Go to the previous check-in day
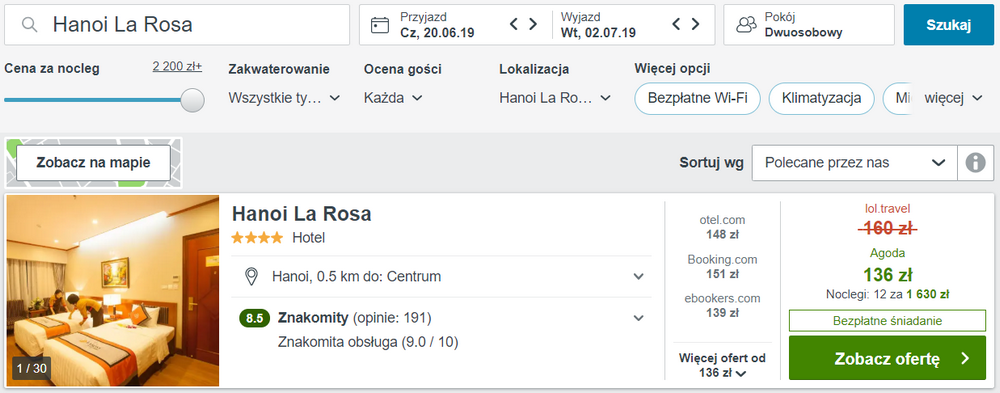Image resolution: width=1000 pixels, height=393 pixels. (x=514, y=25)
